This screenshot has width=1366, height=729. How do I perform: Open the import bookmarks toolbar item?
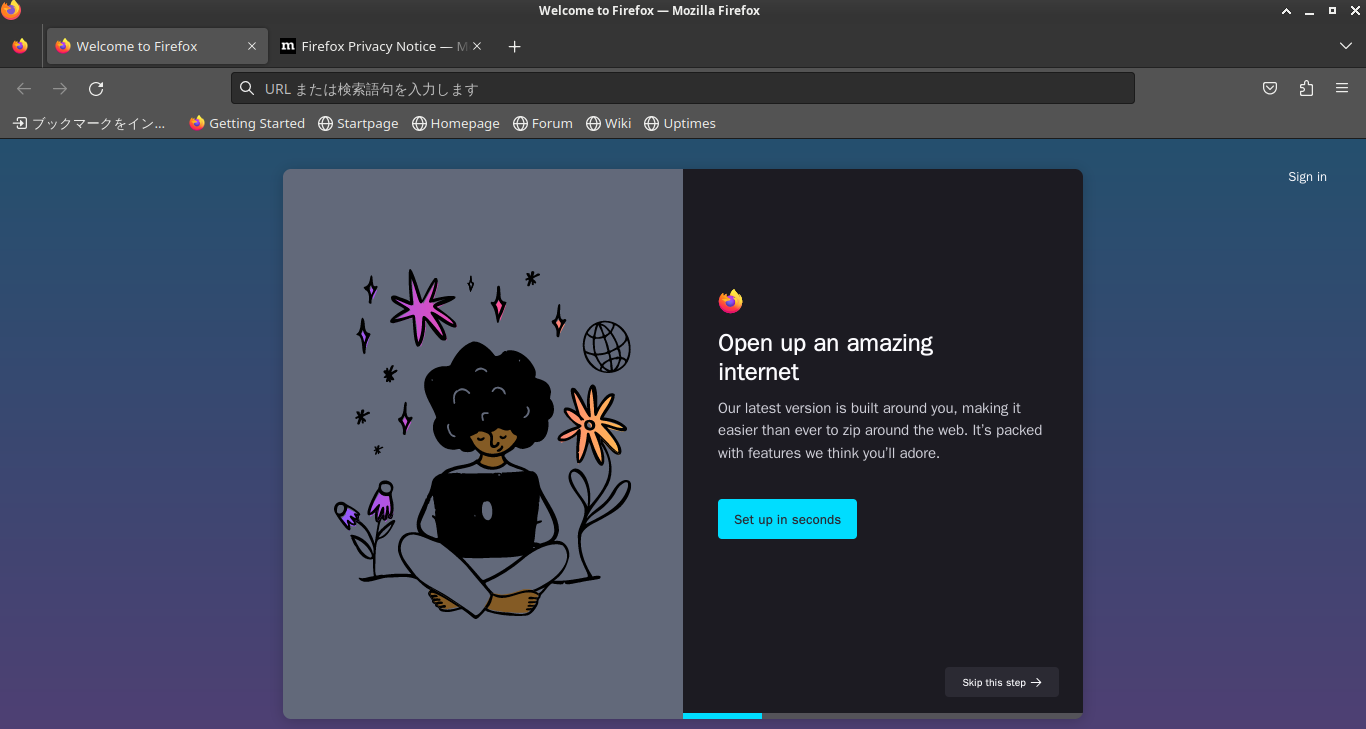[x=90, y=123]
